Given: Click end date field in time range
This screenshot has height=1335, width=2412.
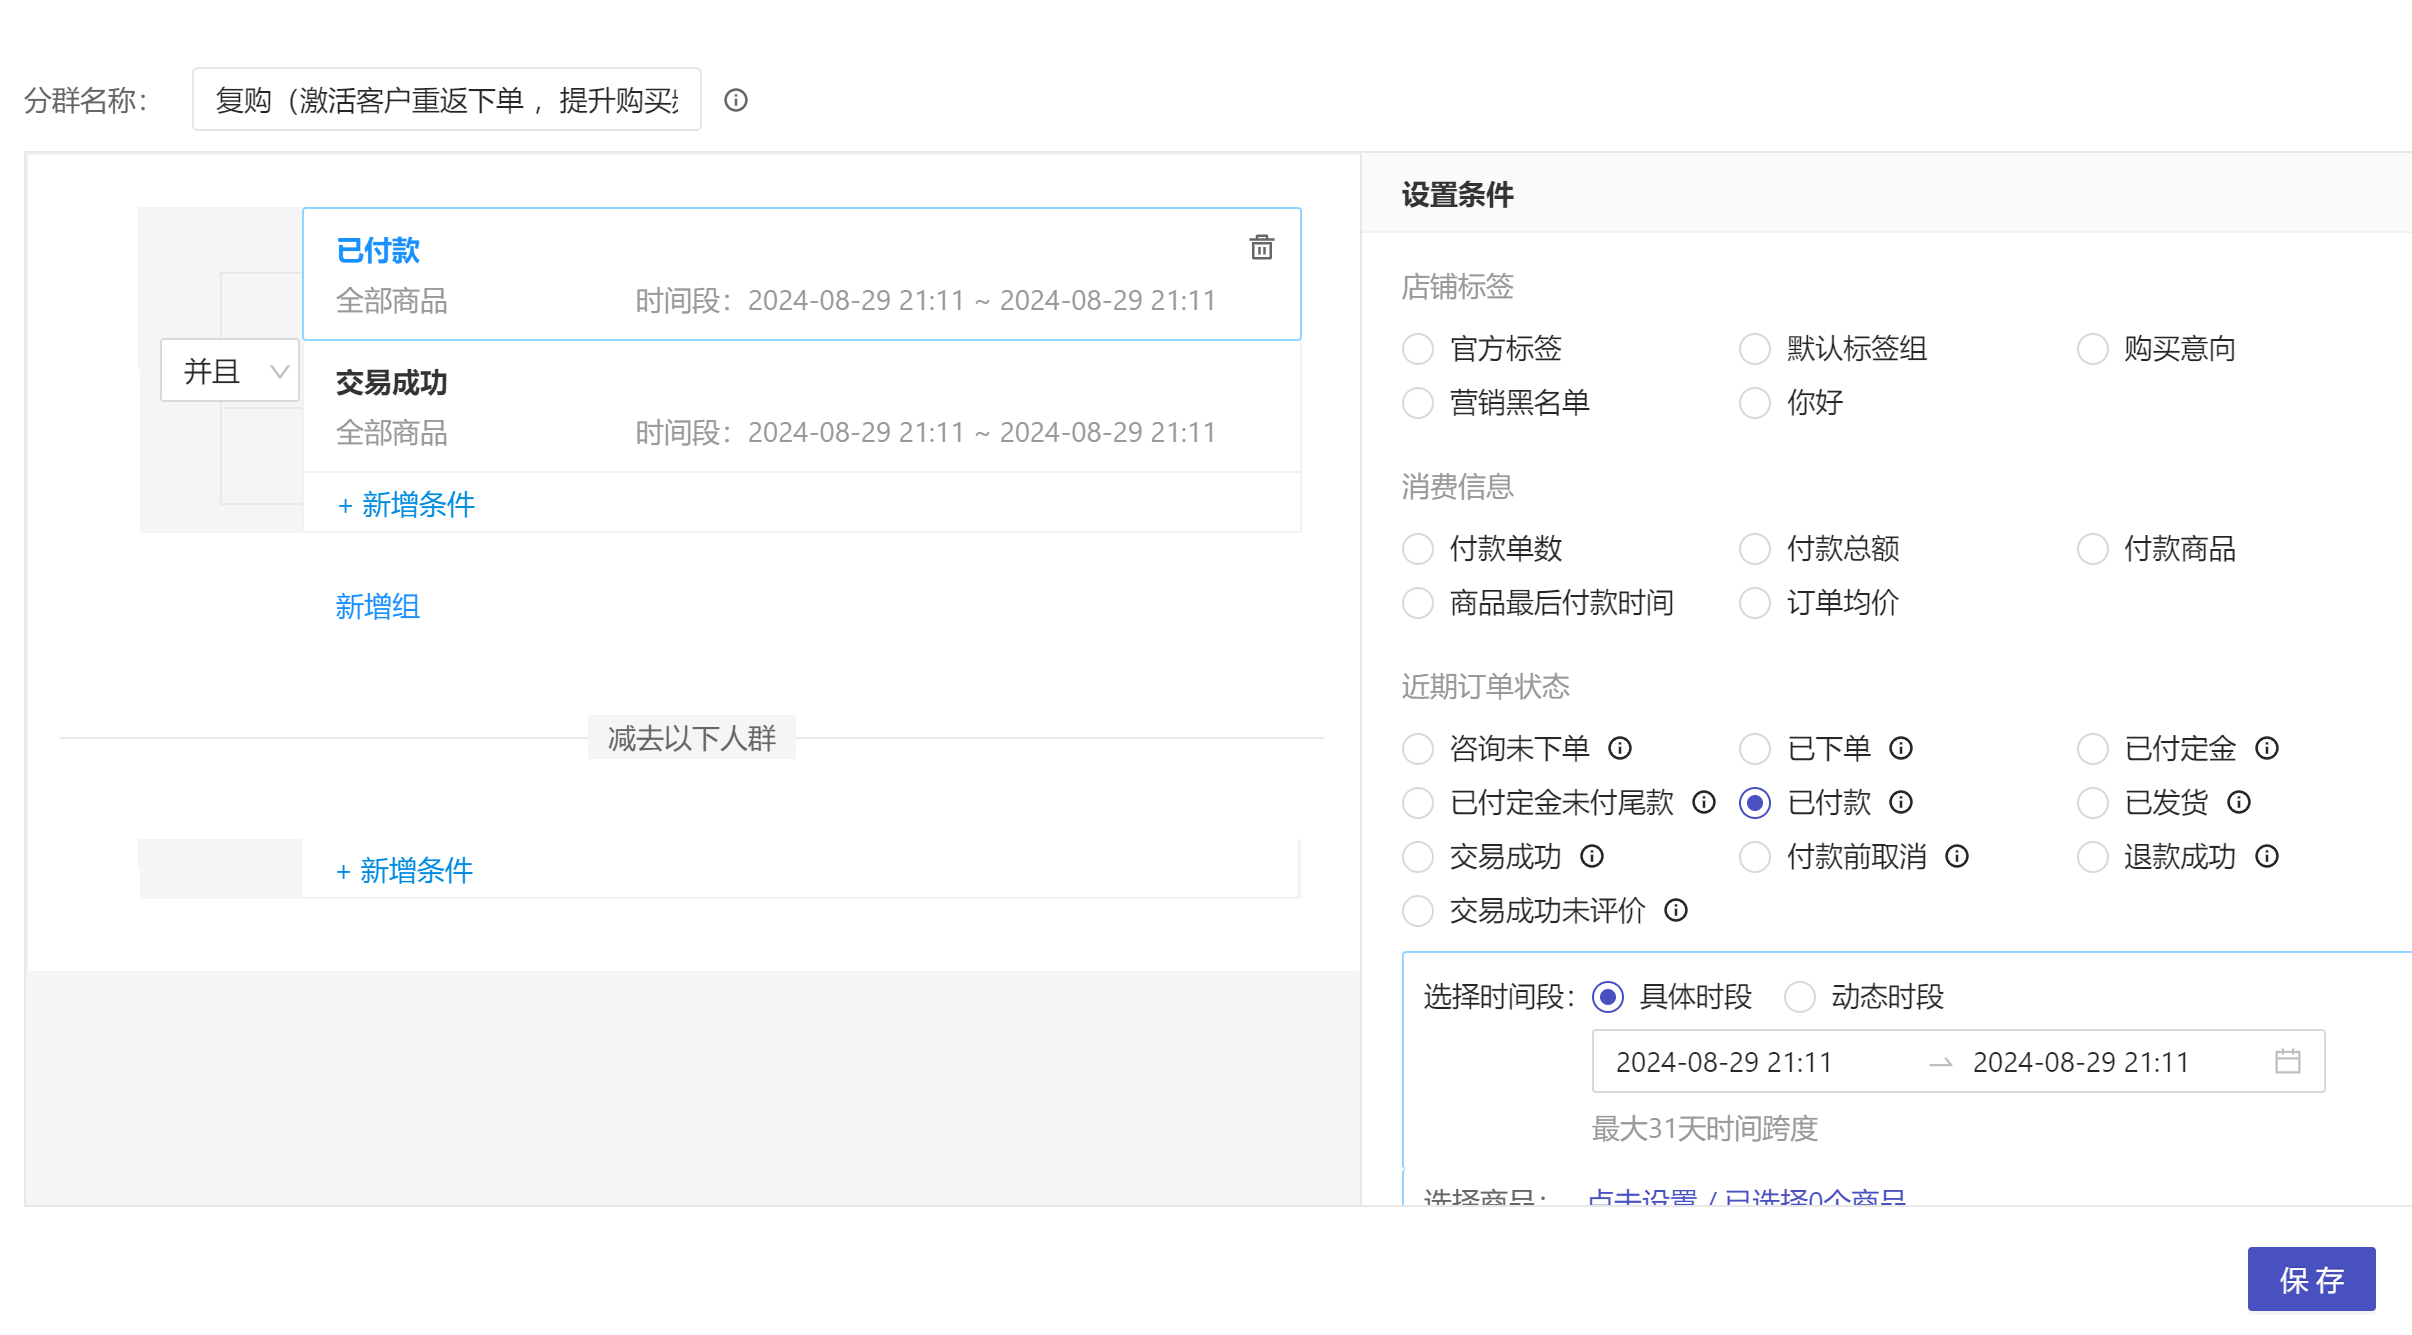Looking at the screenshot, I should [x=2081, y=1062].
